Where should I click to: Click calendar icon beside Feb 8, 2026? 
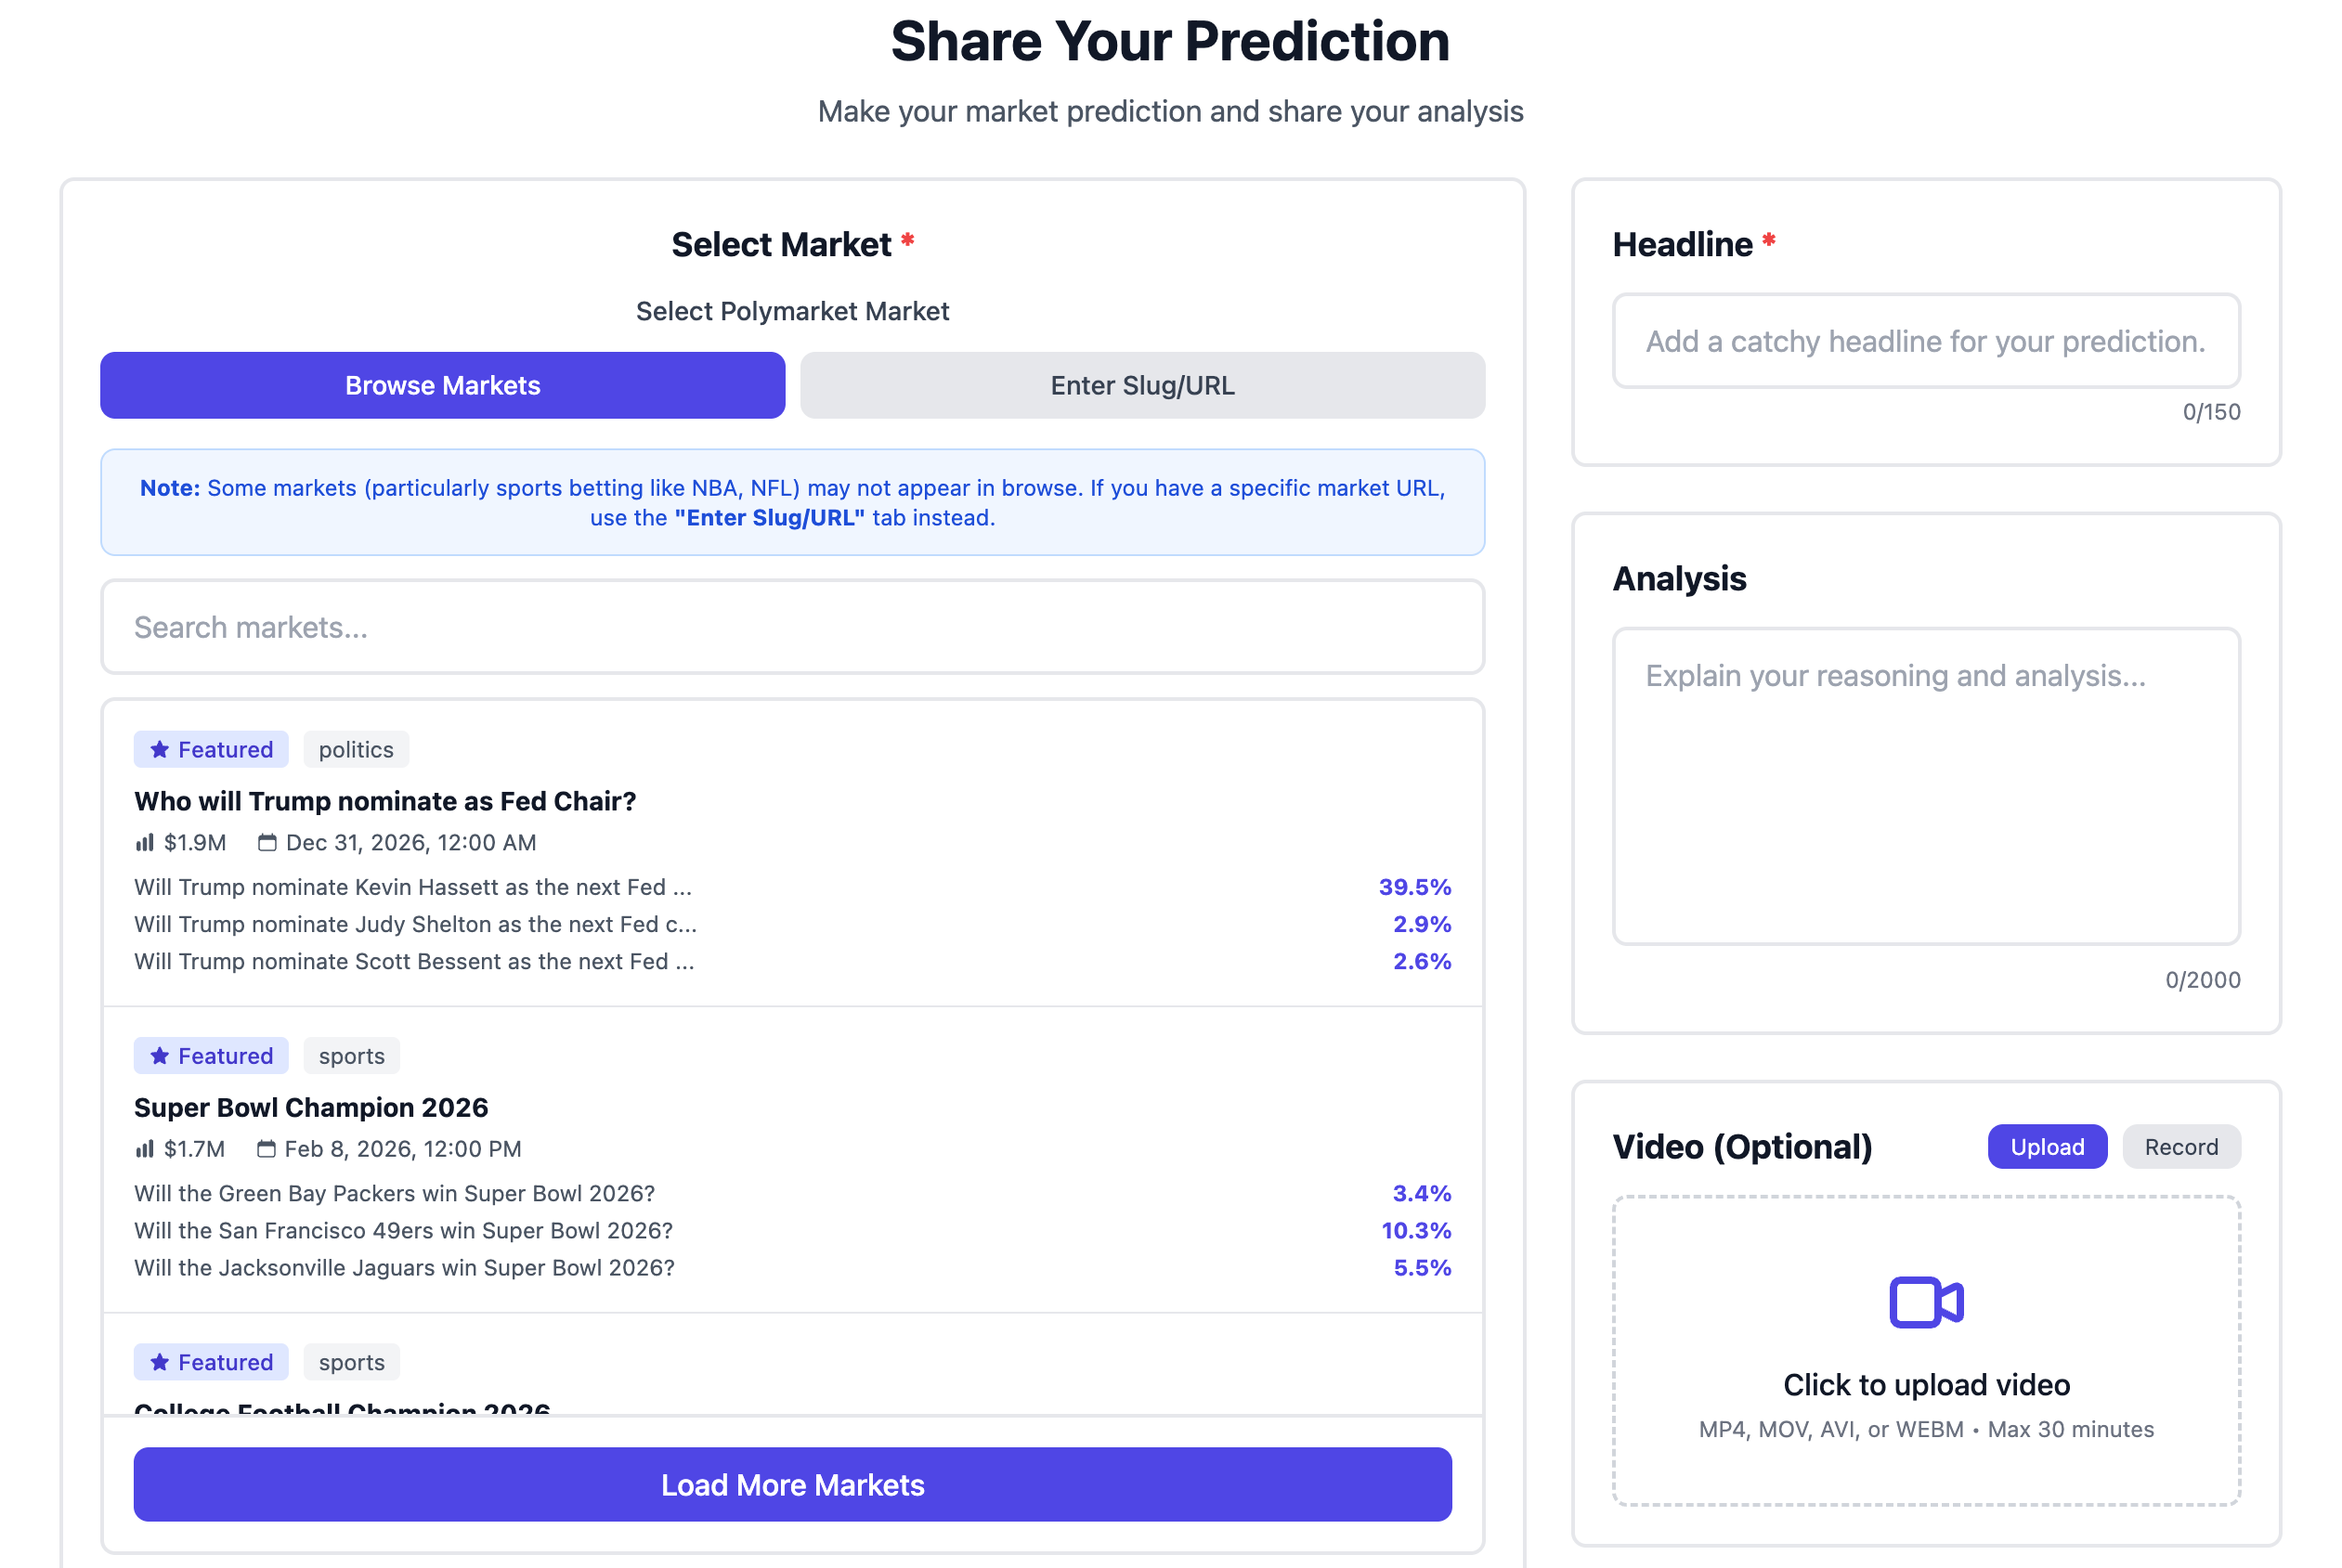pyautogui.click(x=266, y=1149)
